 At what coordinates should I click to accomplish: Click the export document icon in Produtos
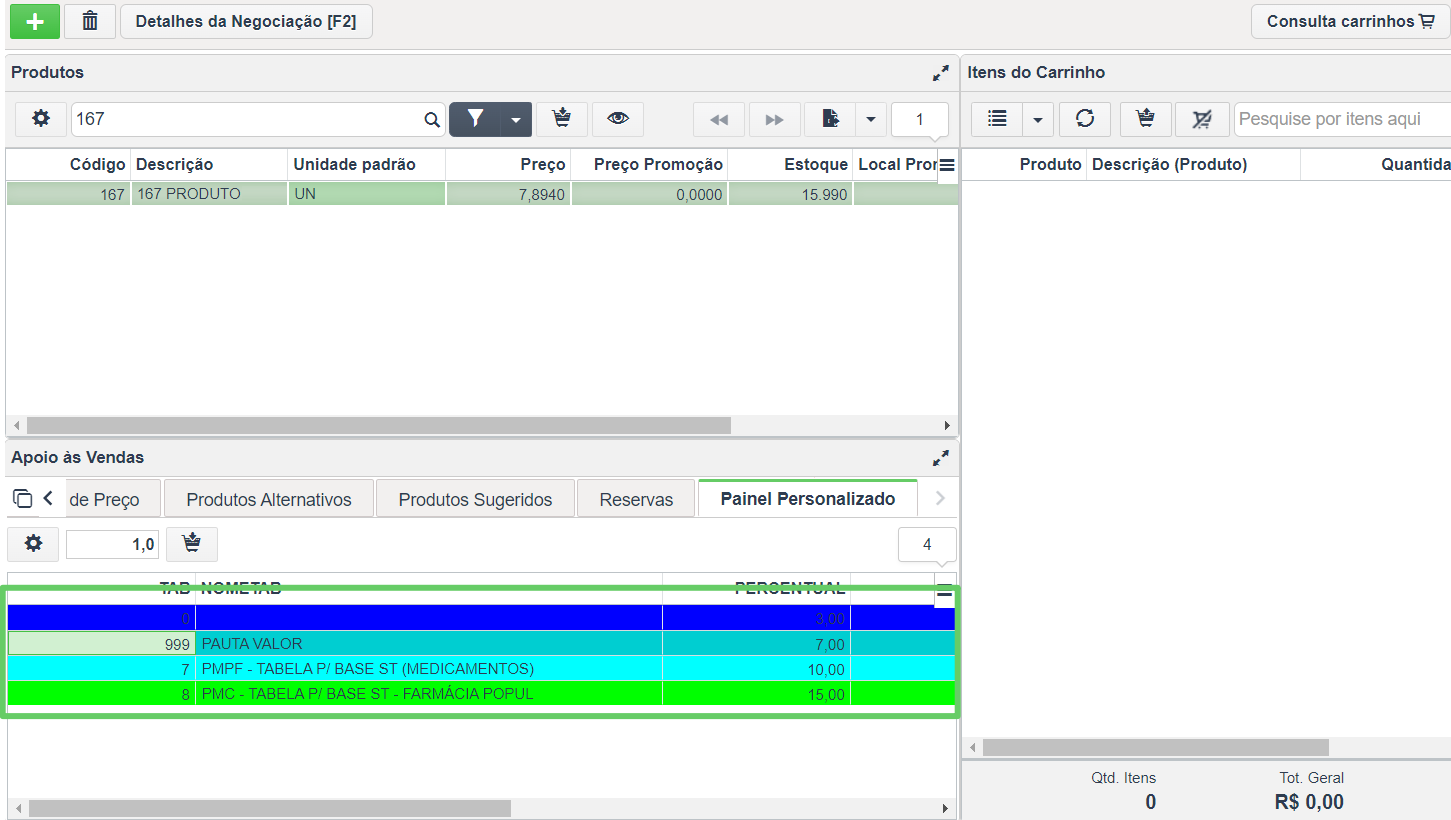click(830, 119)
